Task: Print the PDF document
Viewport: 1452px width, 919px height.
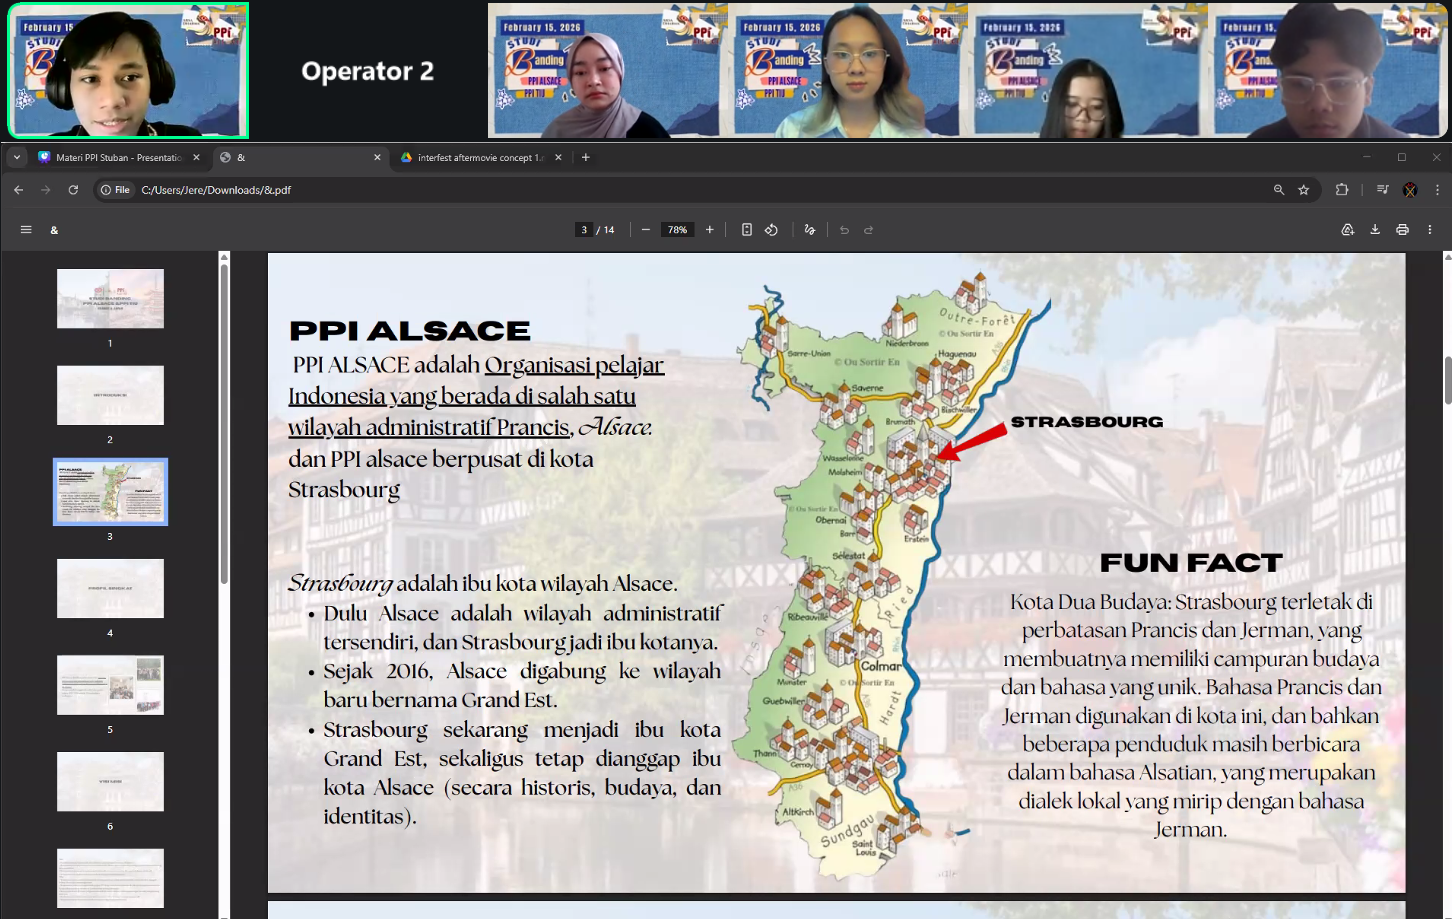Action: (x=1402, y=230)
